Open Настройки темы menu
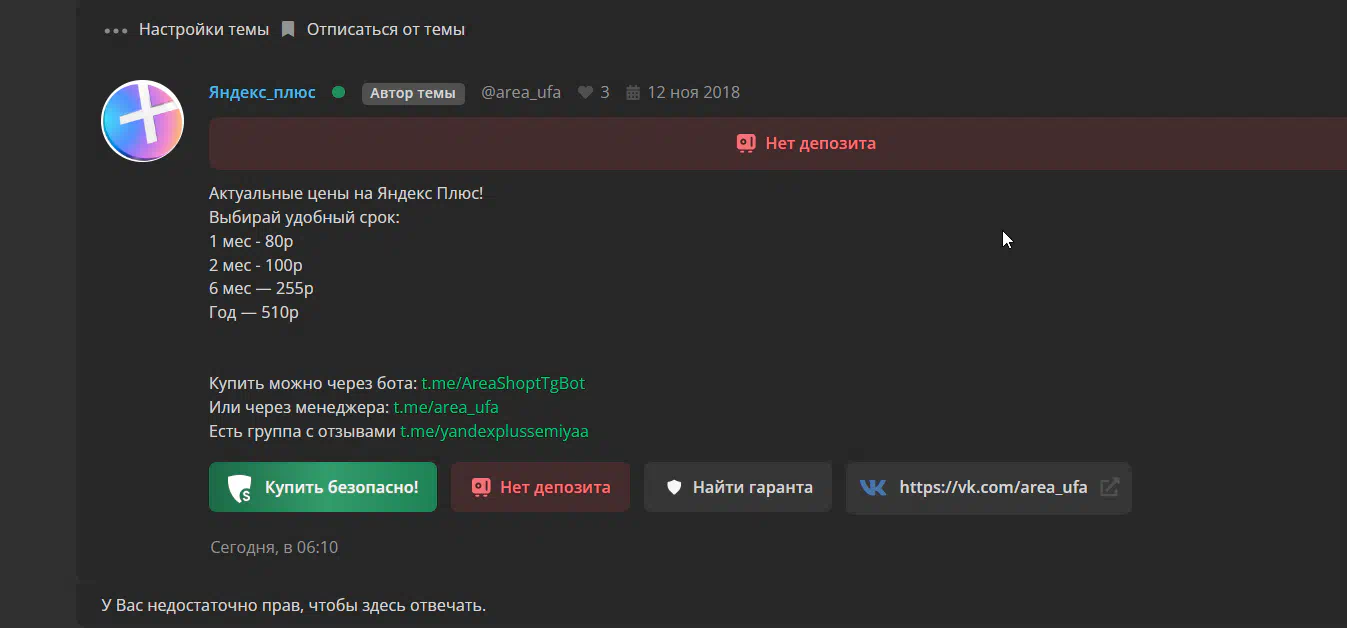 click(x=204, y=29)
